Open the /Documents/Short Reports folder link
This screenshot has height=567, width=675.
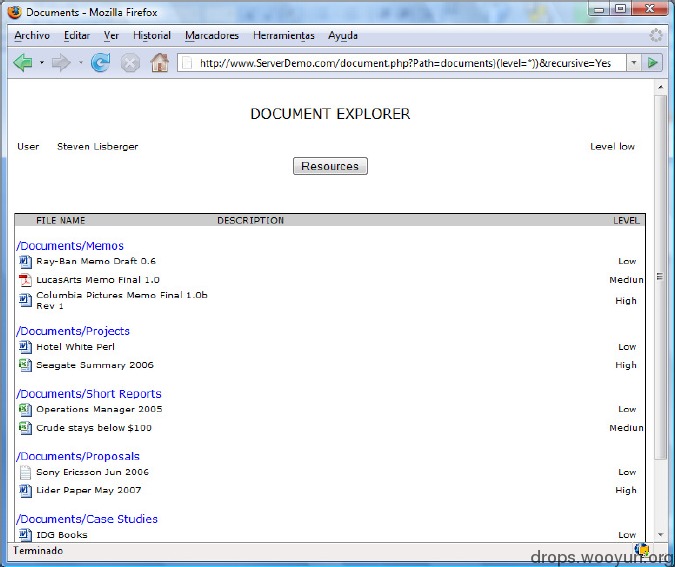point(89,394)
